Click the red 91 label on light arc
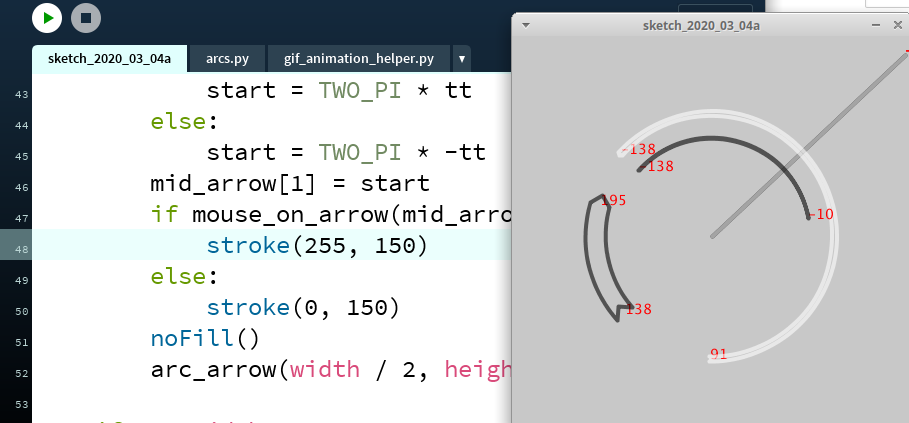 point(718,354)
